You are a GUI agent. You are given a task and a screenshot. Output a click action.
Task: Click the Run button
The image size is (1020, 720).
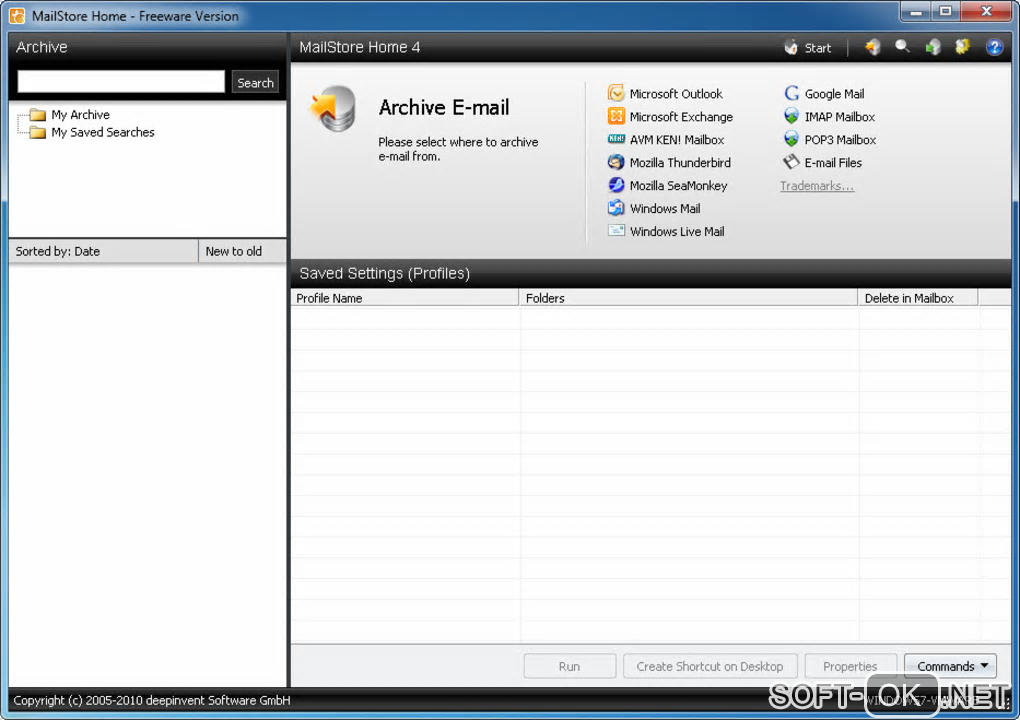tap(569, 666)
